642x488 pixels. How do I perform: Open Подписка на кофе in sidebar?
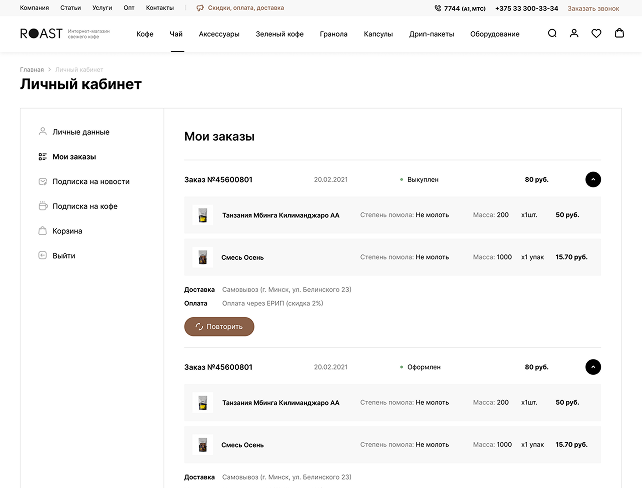pos(85,206)
